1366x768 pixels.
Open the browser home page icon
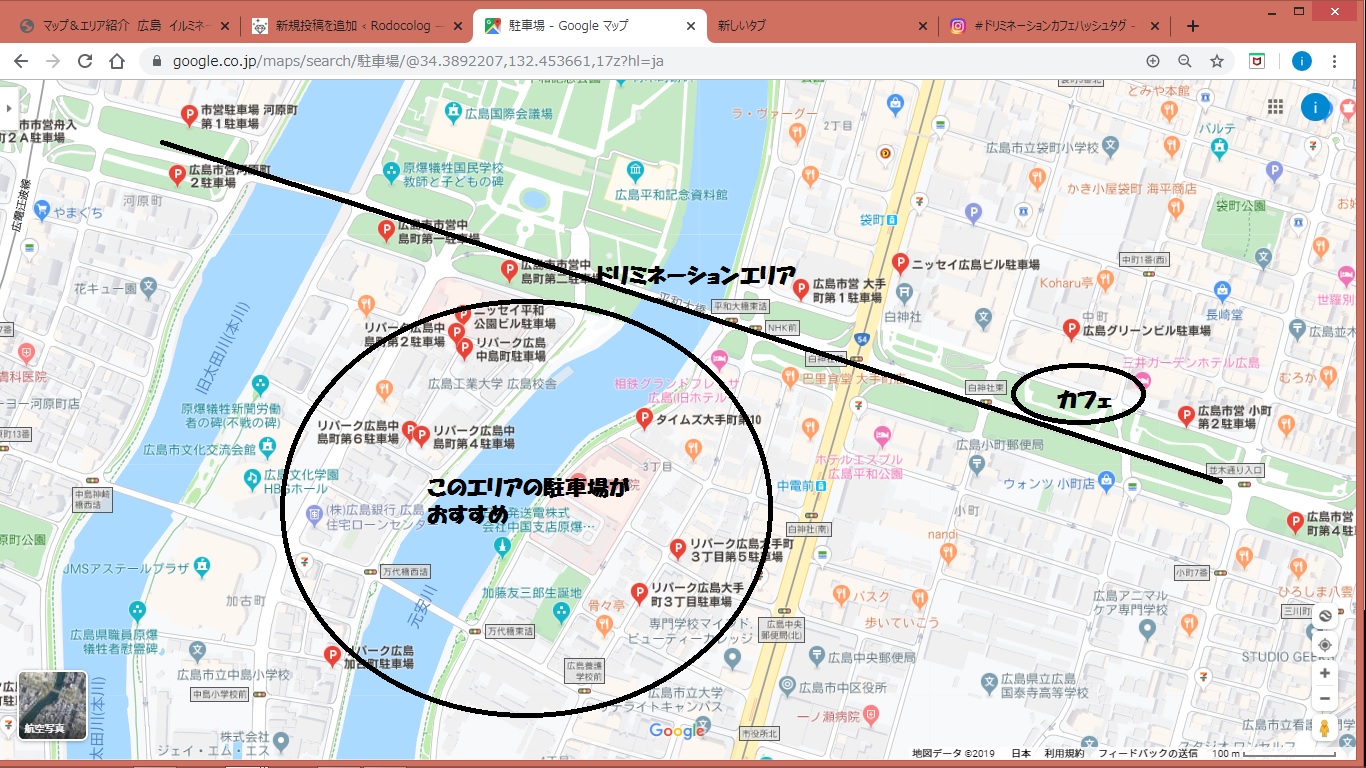(117, 61)
